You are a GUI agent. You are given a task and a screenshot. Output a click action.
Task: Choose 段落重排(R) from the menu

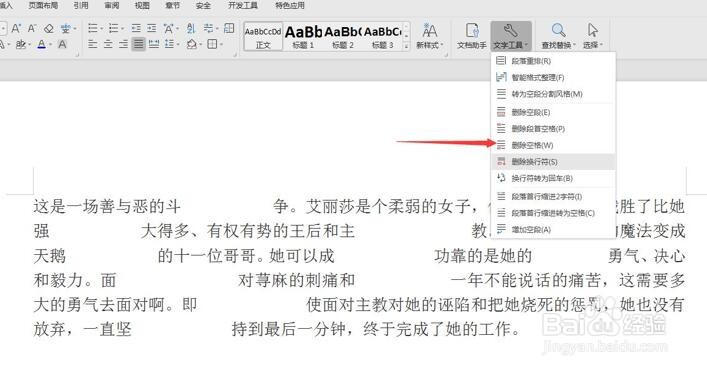coord(553,60)
